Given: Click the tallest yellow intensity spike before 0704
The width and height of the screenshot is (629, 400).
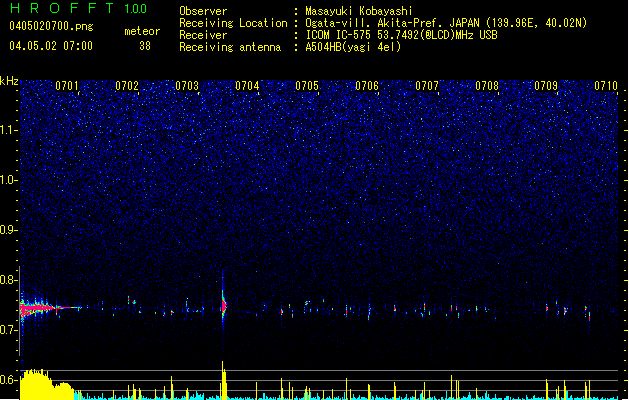Looking at the screenshot, I should tap(224, 380).
